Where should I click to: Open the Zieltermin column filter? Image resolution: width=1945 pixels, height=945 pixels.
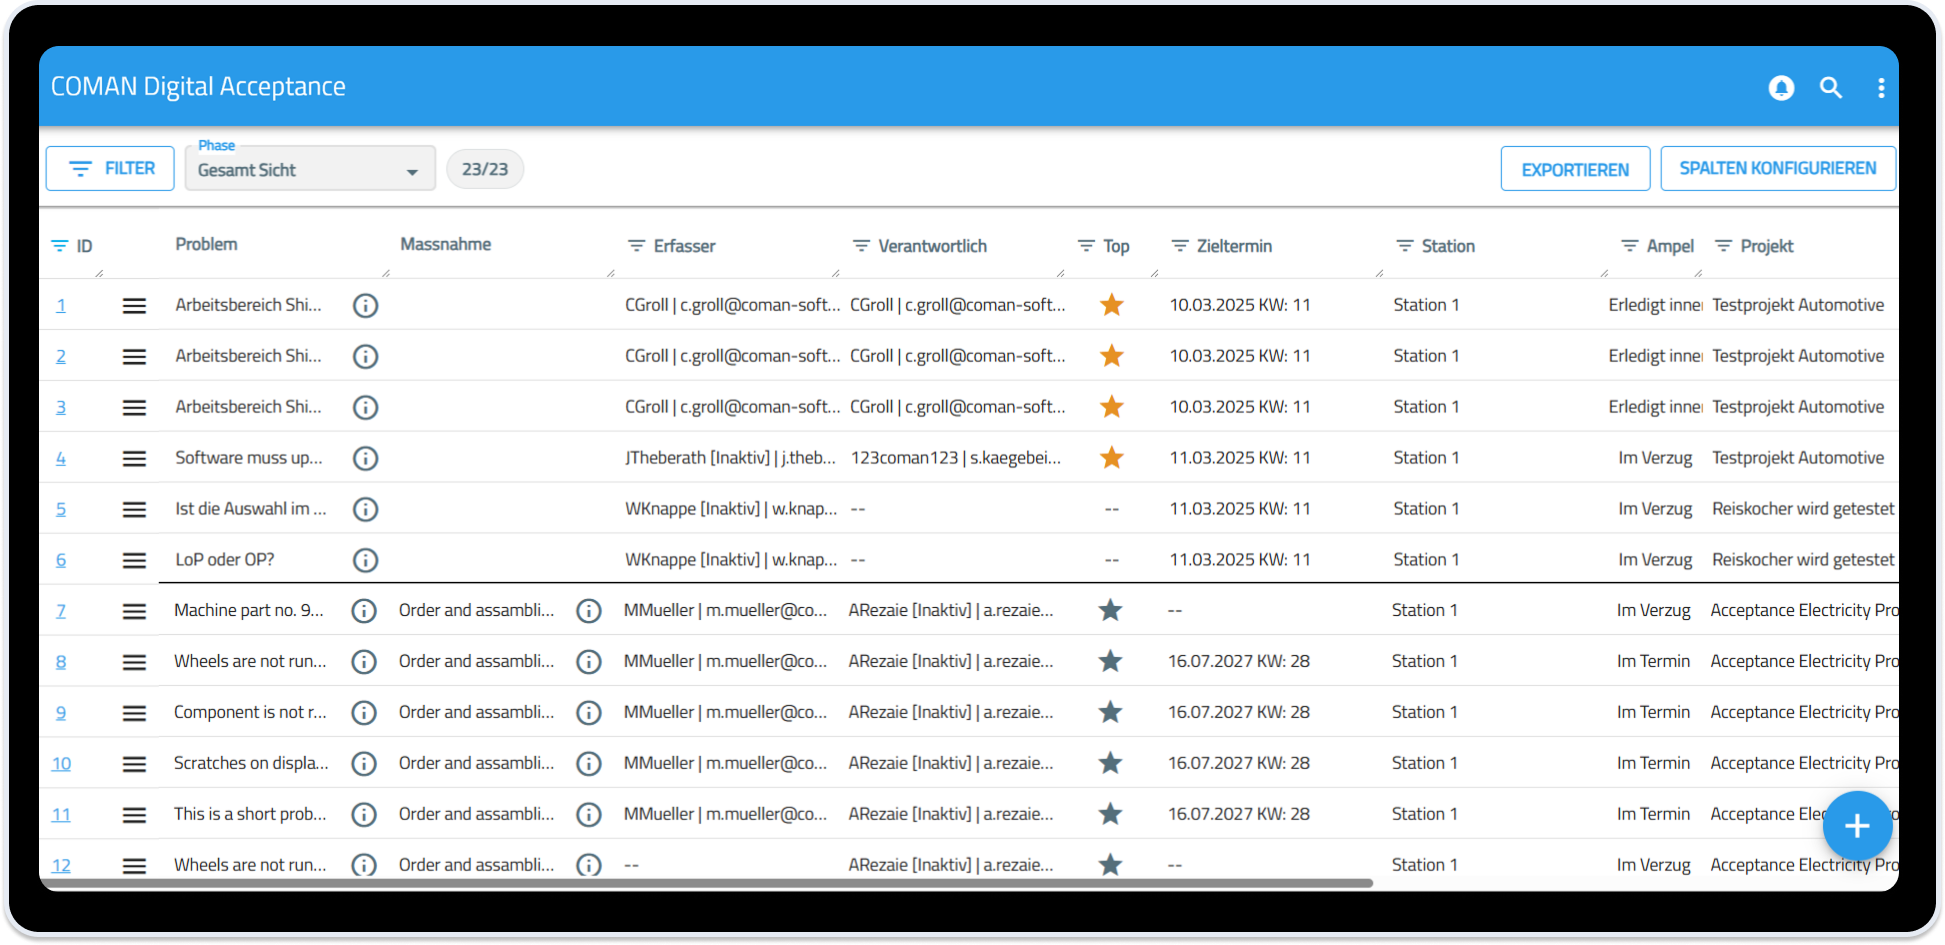click(1180, 246)
